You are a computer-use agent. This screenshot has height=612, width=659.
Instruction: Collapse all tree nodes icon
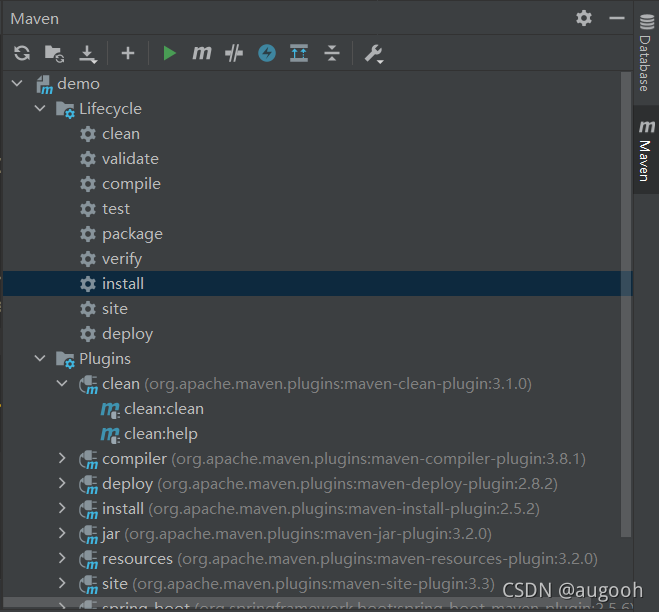(332, 53)
